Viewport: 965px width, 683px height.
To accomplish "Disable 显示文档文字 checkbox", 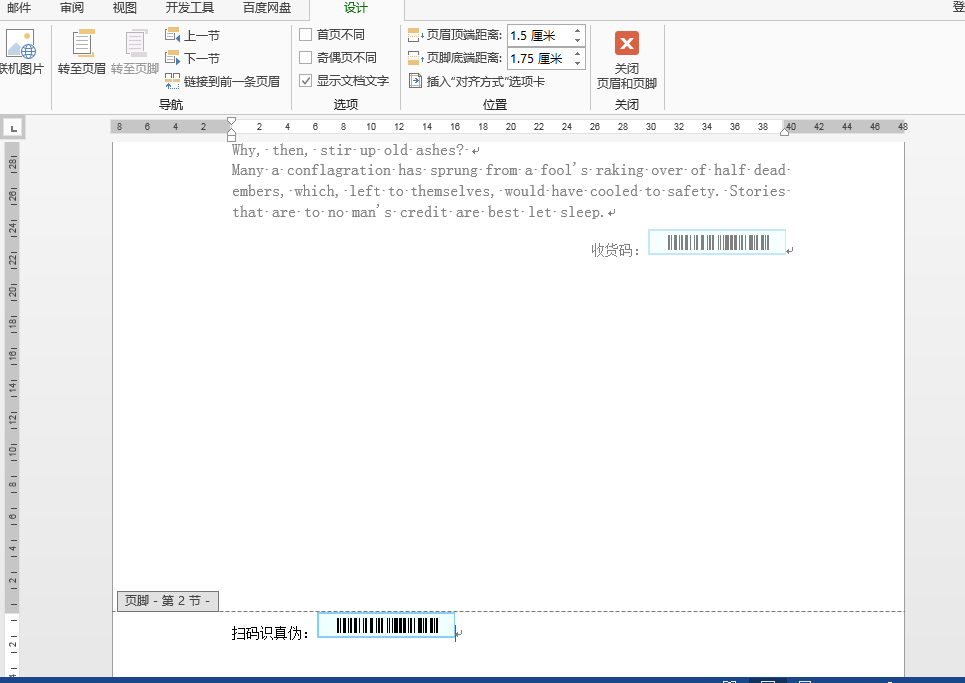I will pyautogui.click(x=306, y=80).
